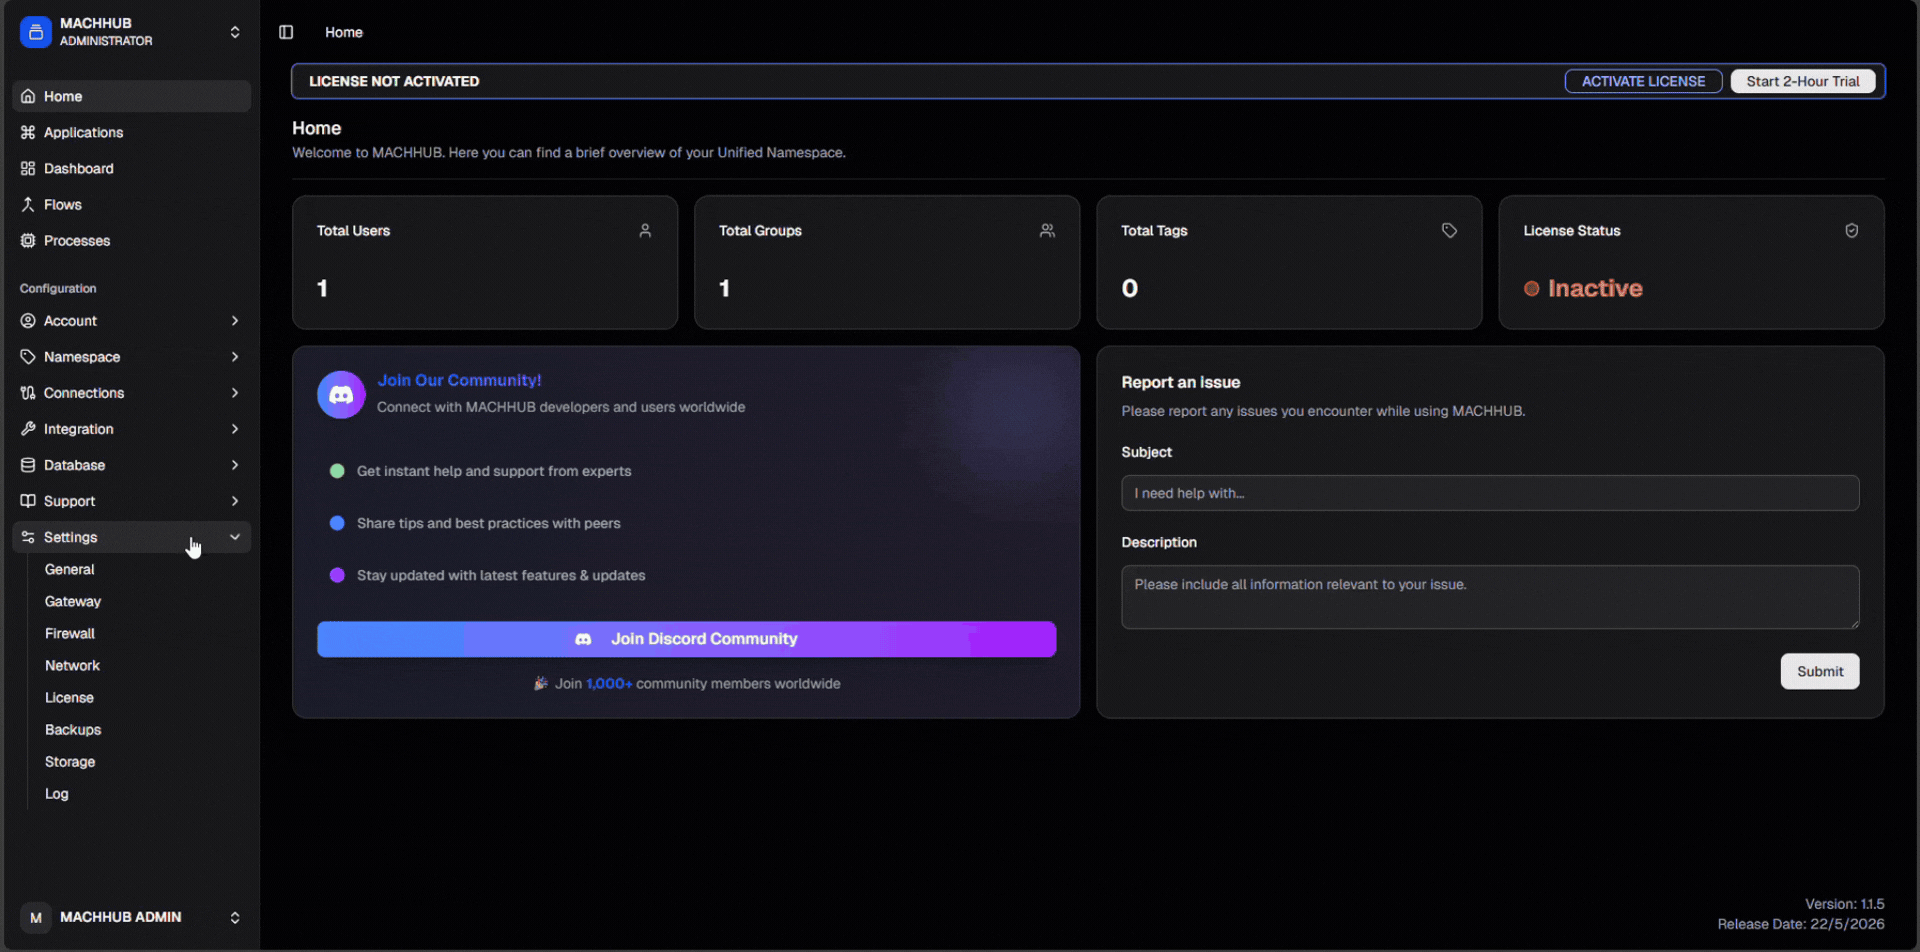Select General under Settings
The width and height of the screenshot is (1920, 952).
coord(70,569)
